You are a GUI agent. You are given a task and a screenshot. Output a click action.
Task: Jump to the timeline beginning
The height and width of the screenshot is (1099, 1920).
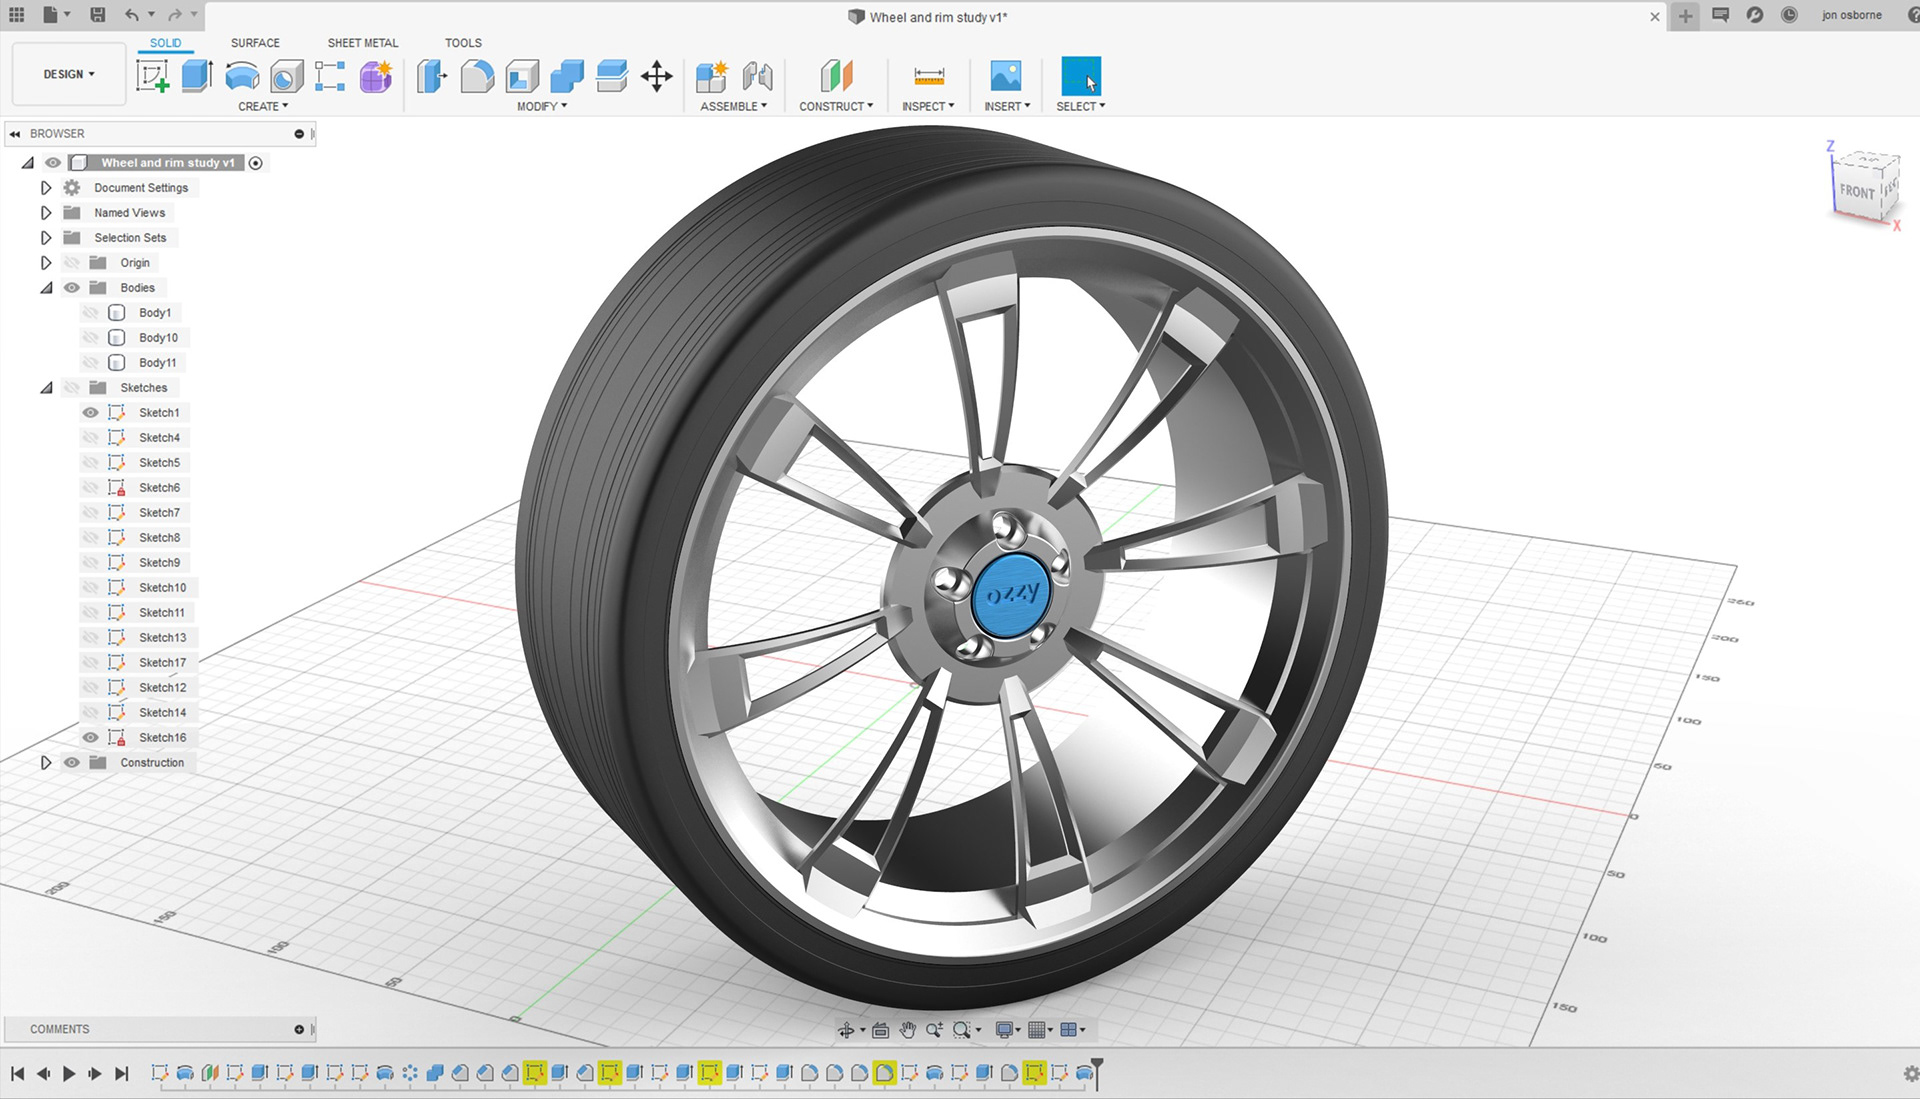pos(17,1074)
